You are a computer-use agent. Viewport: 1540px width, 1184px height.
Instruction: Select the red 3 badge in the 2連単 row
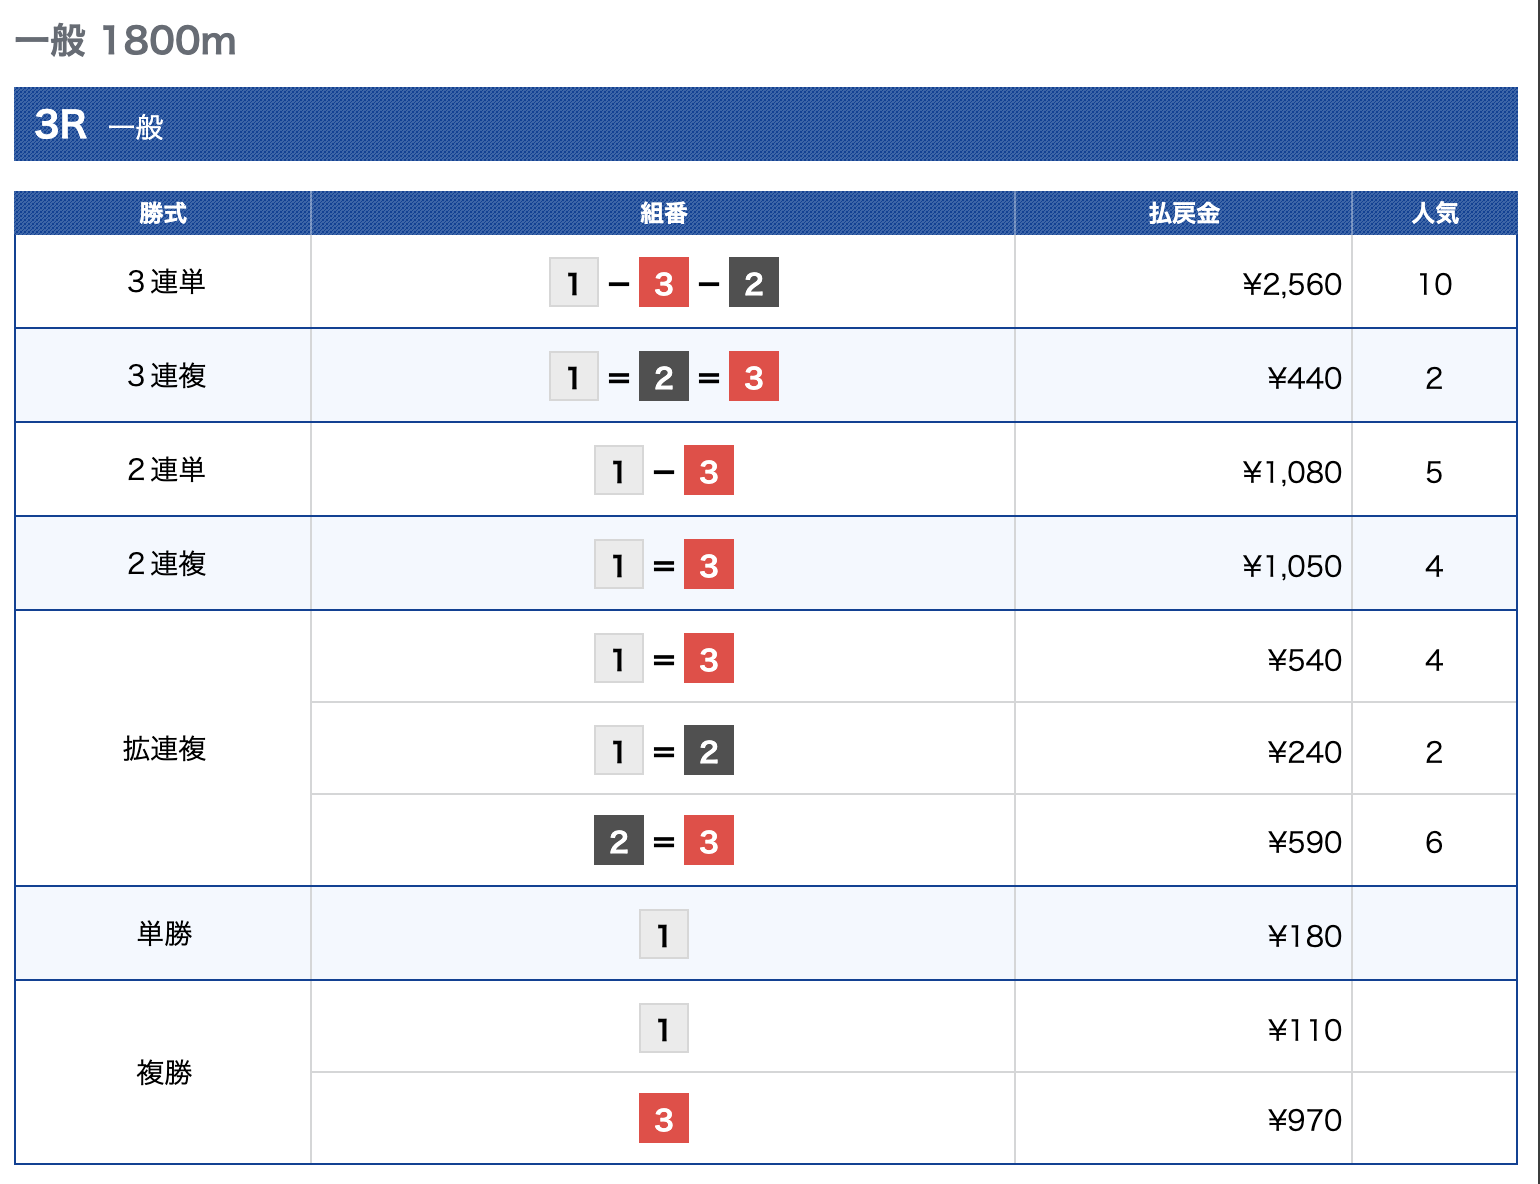coord(709,471)
